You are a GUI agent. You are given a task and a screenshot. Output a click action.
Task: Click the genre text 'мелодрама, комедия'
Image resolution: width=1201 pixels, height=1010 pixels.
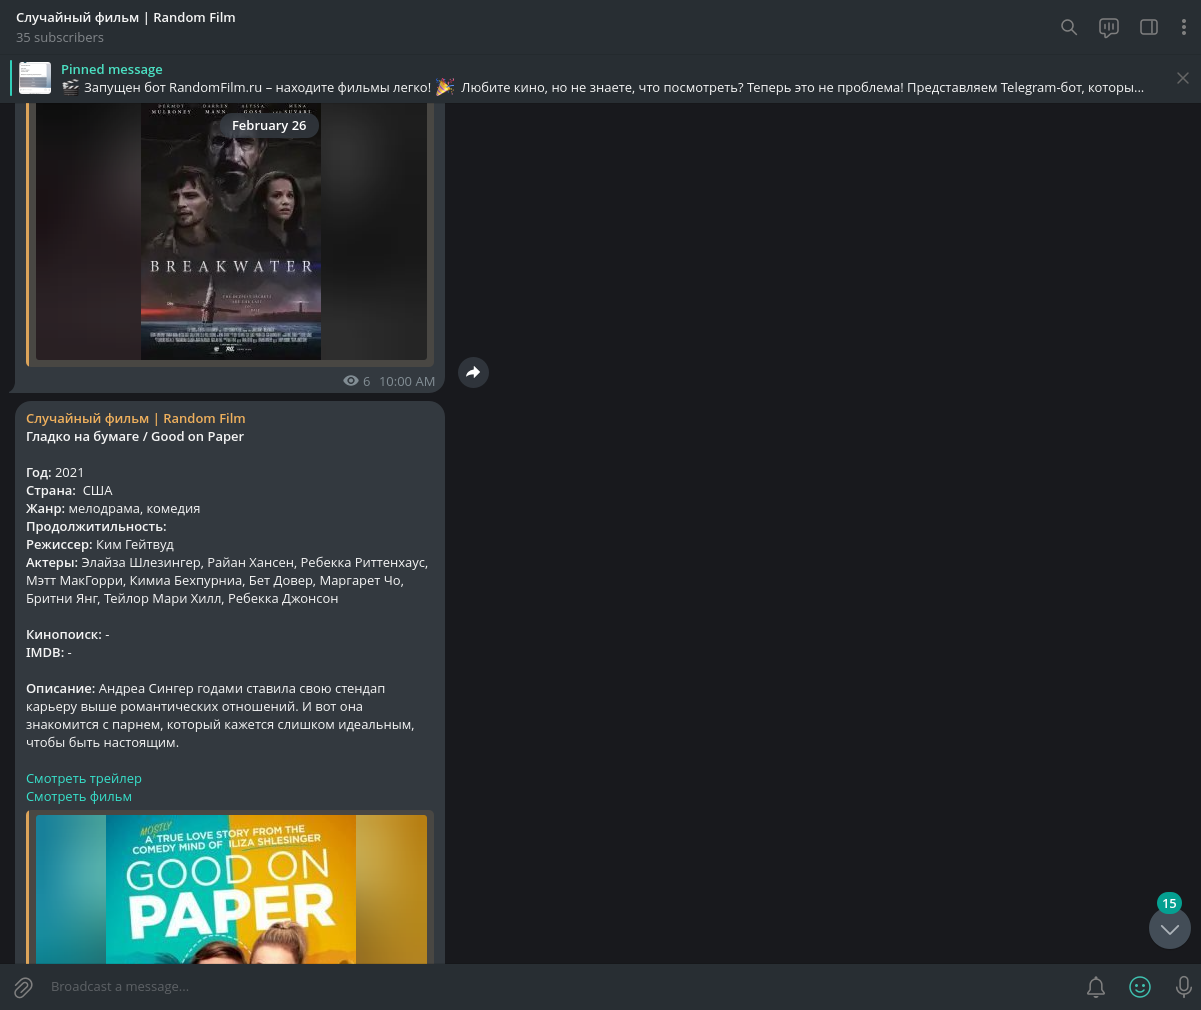[134, 508]
